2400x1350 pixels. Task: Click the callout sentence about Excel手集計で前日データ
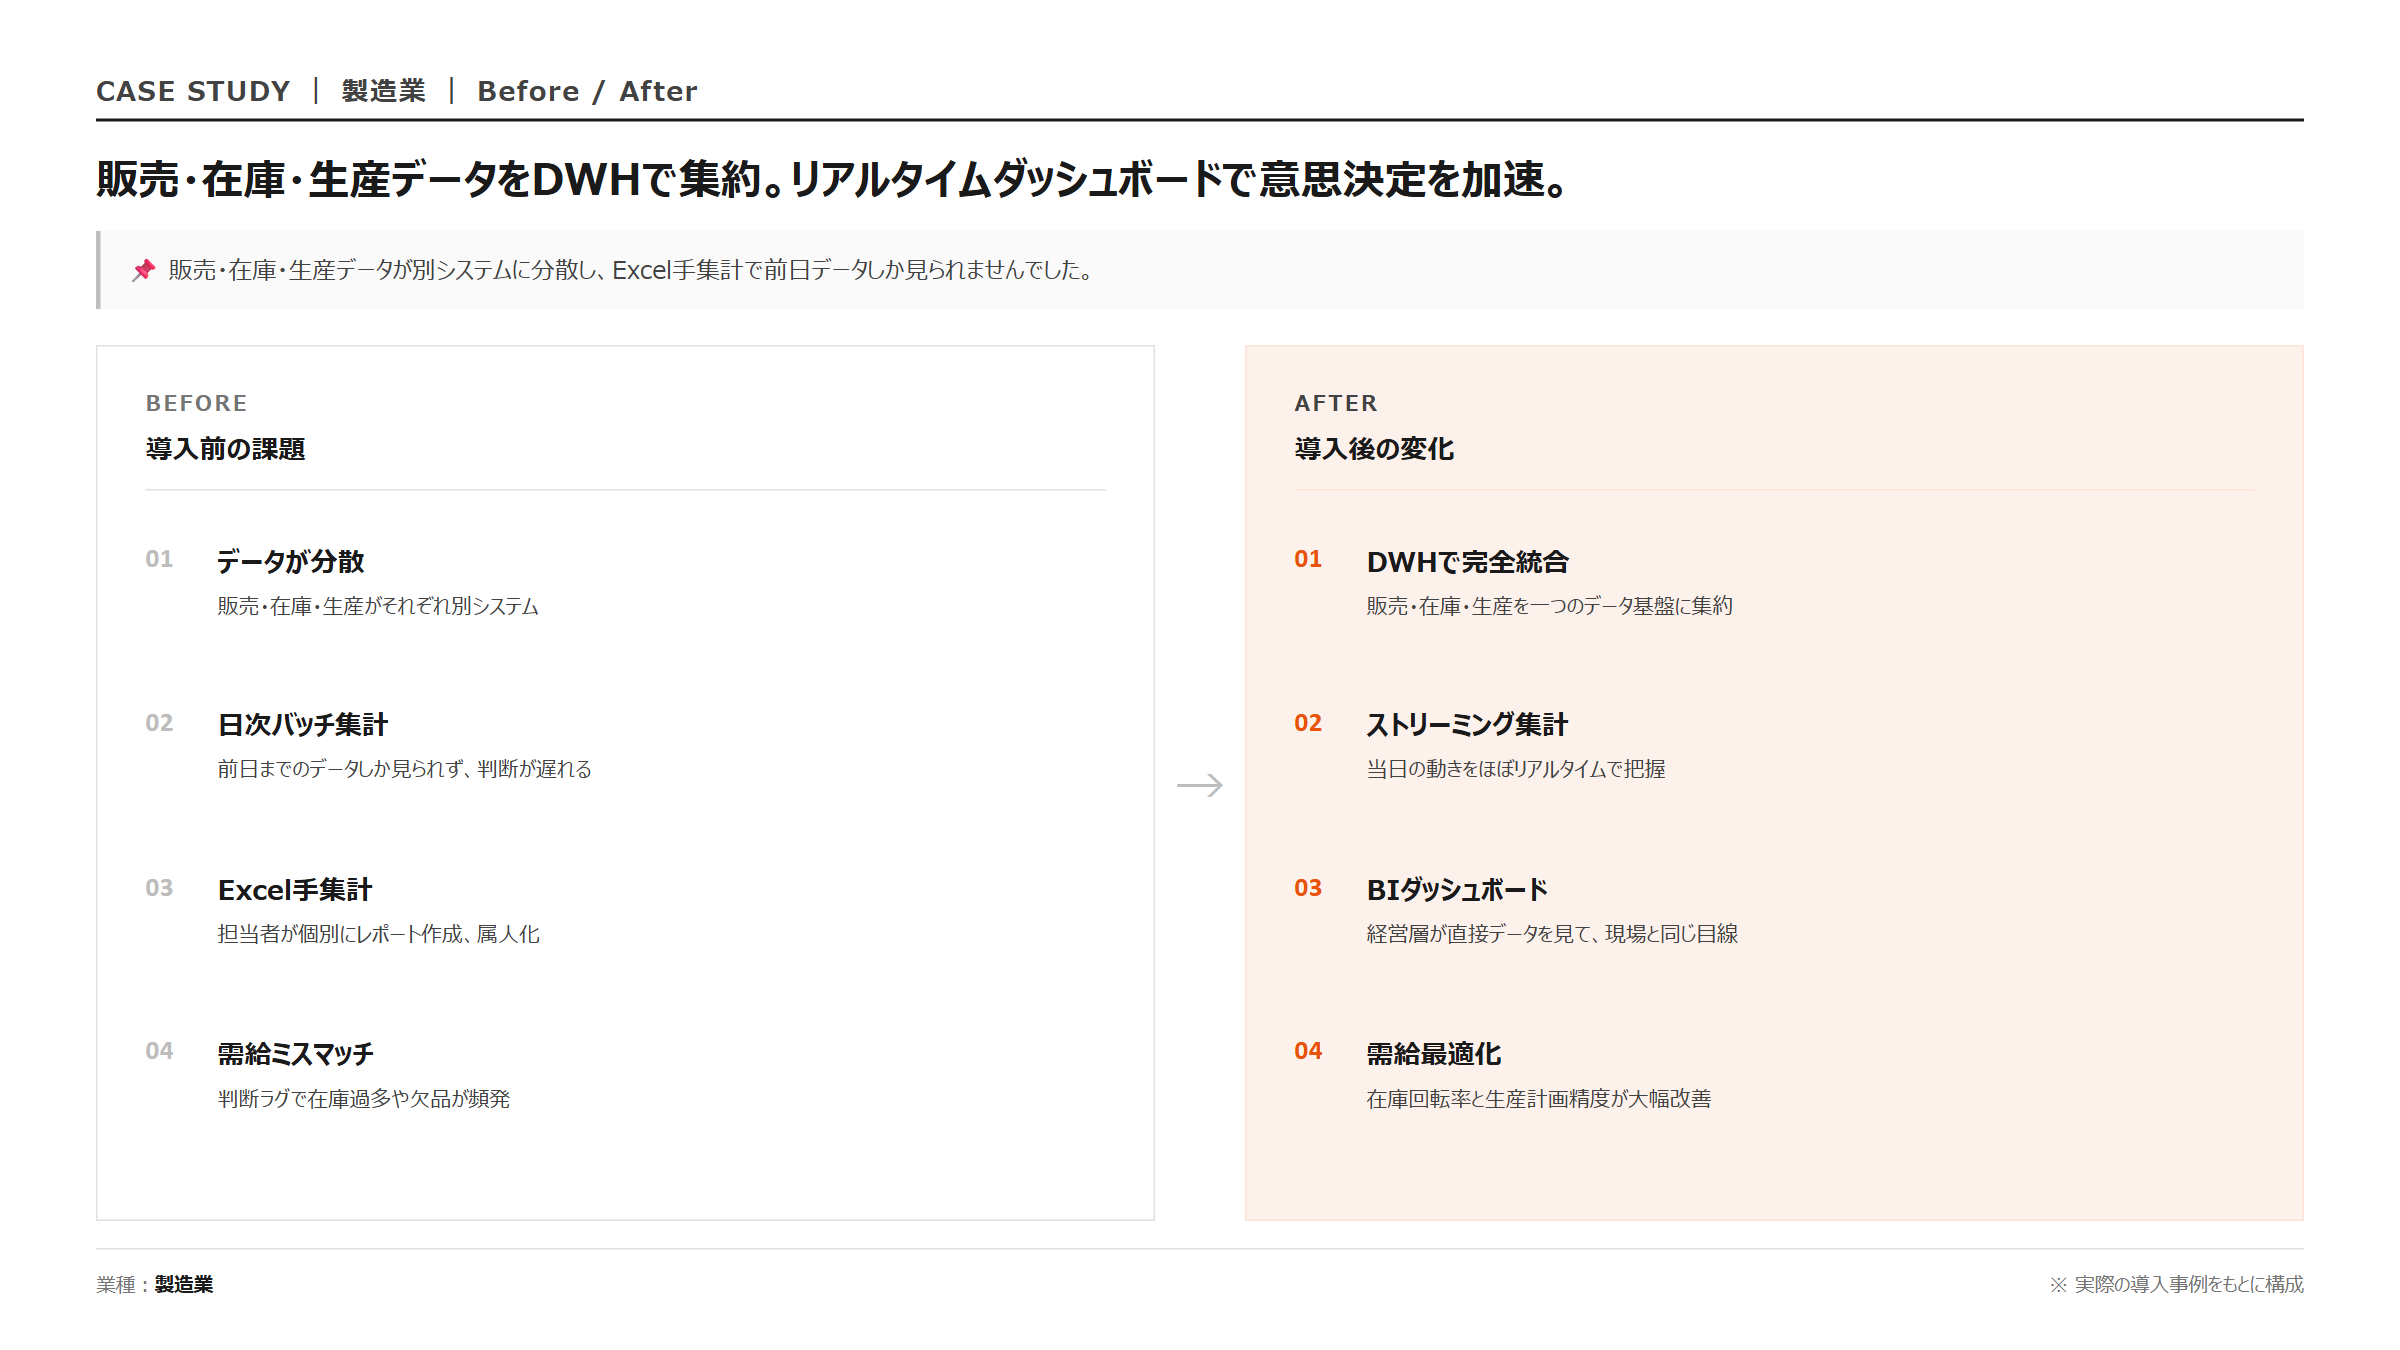(632, 270)
